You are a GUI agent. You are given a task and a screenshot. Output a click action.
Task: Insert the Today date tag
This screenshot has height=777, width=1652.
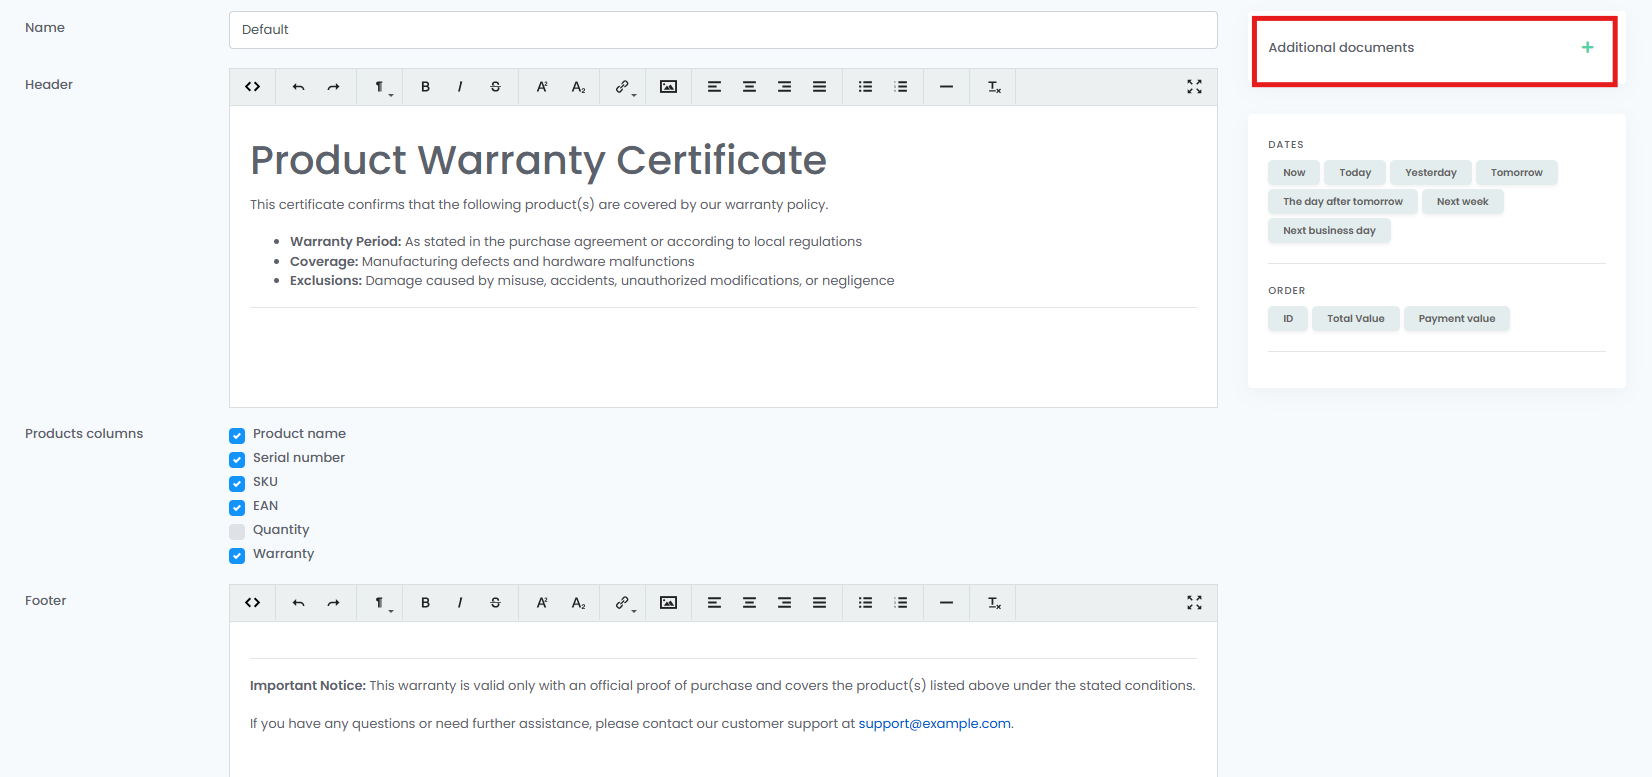[1355, 173]
